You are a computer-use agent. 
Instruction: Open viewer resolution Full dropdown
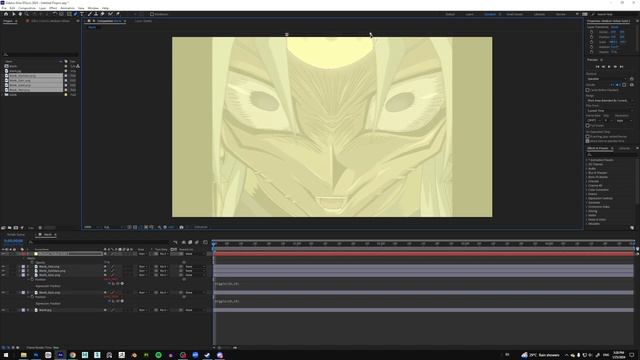click(x=112, y=227)
